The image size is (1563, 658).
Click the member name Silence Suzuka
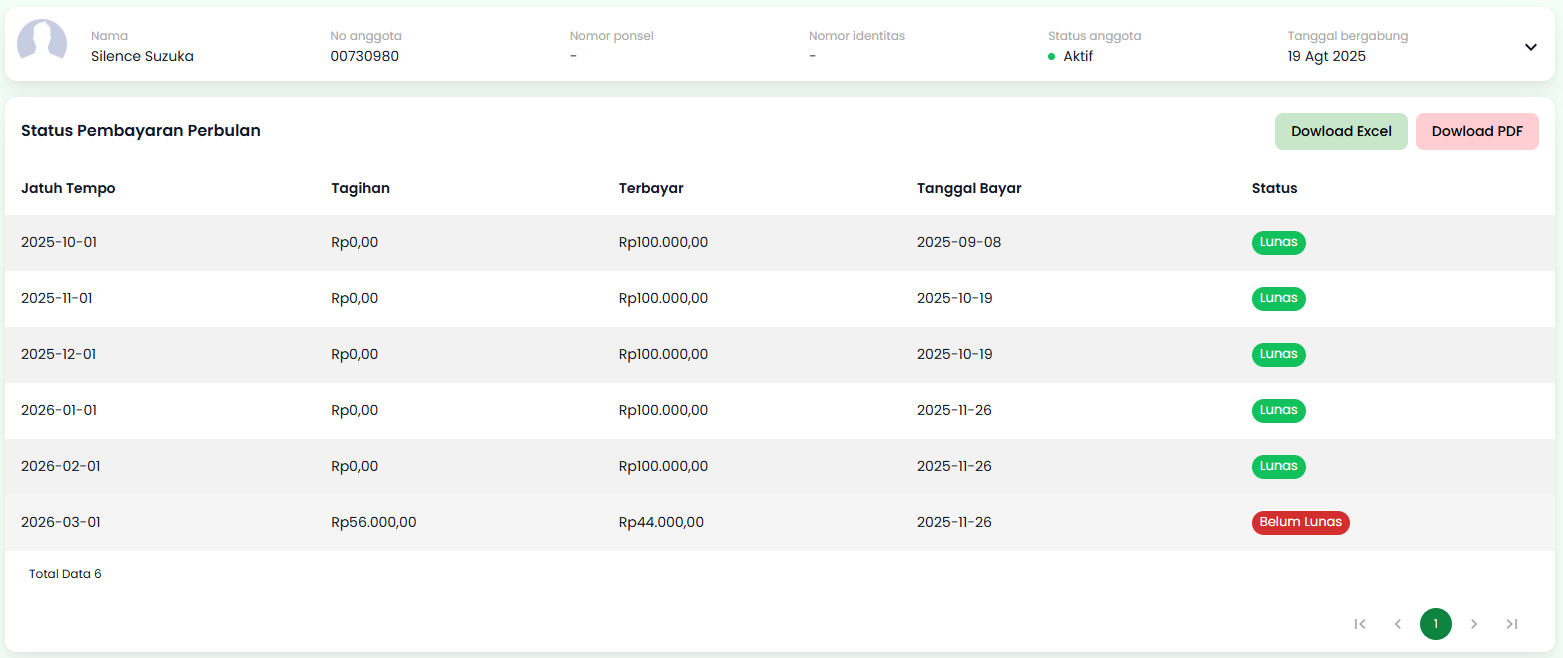pyautogui.click(x=142, y=56)
